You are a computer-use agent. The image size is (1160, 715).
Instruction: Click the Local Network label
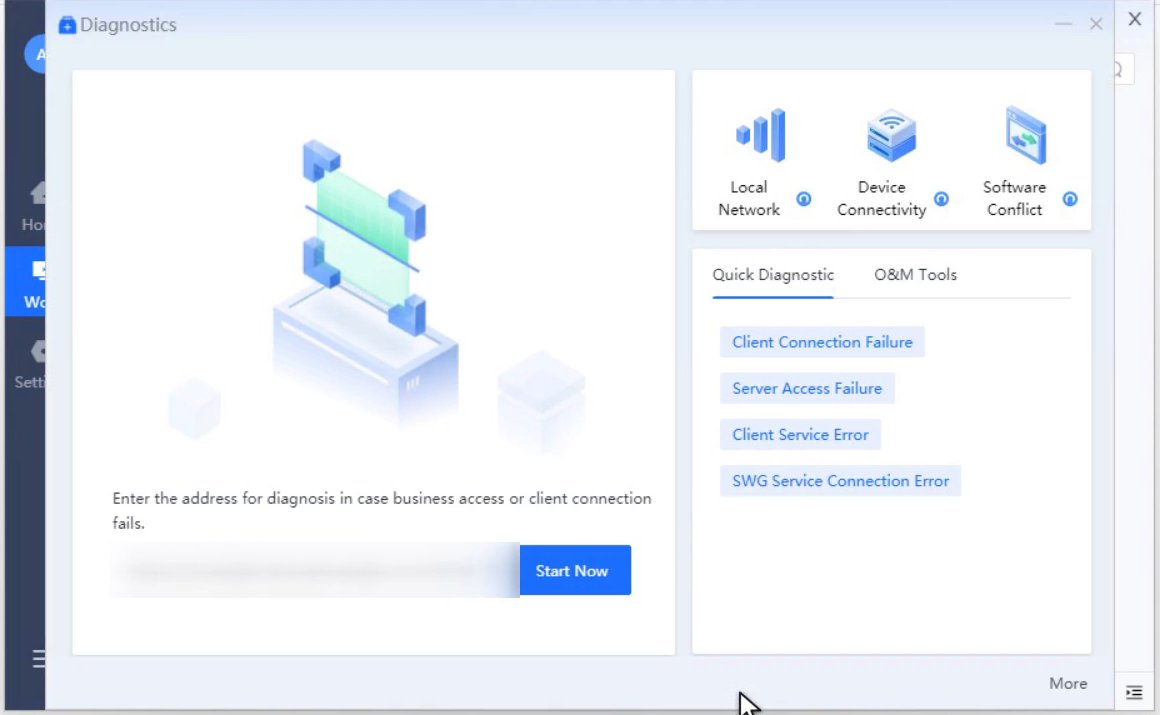click(749, 198)
